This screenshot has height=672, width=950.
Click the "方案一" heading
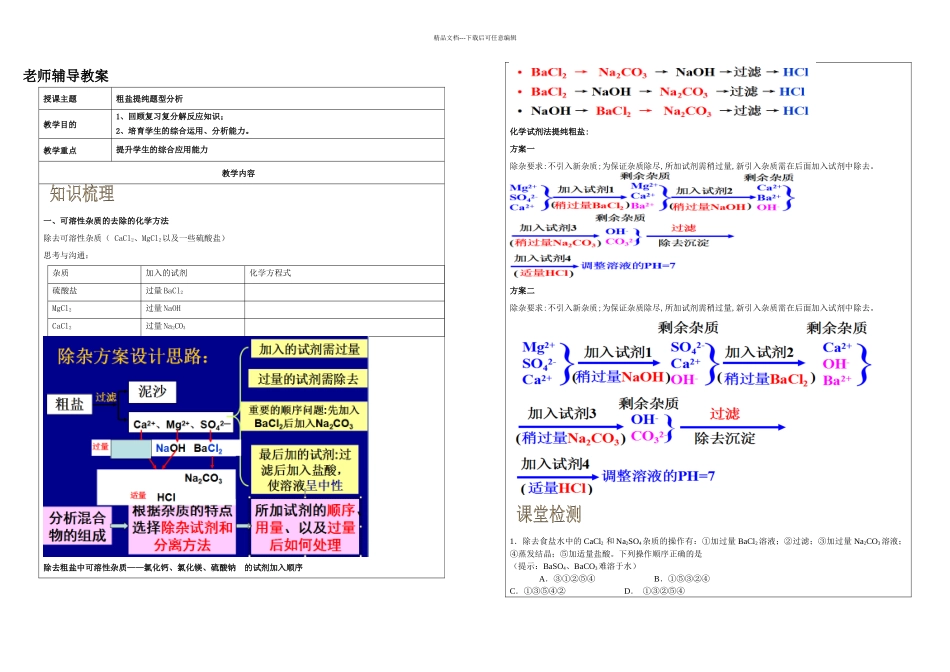pos(522,148)
